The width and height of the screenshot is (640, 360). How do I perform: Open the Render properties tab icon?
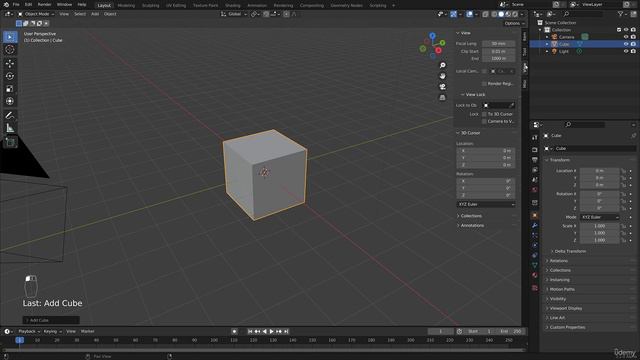click(535, 149)
